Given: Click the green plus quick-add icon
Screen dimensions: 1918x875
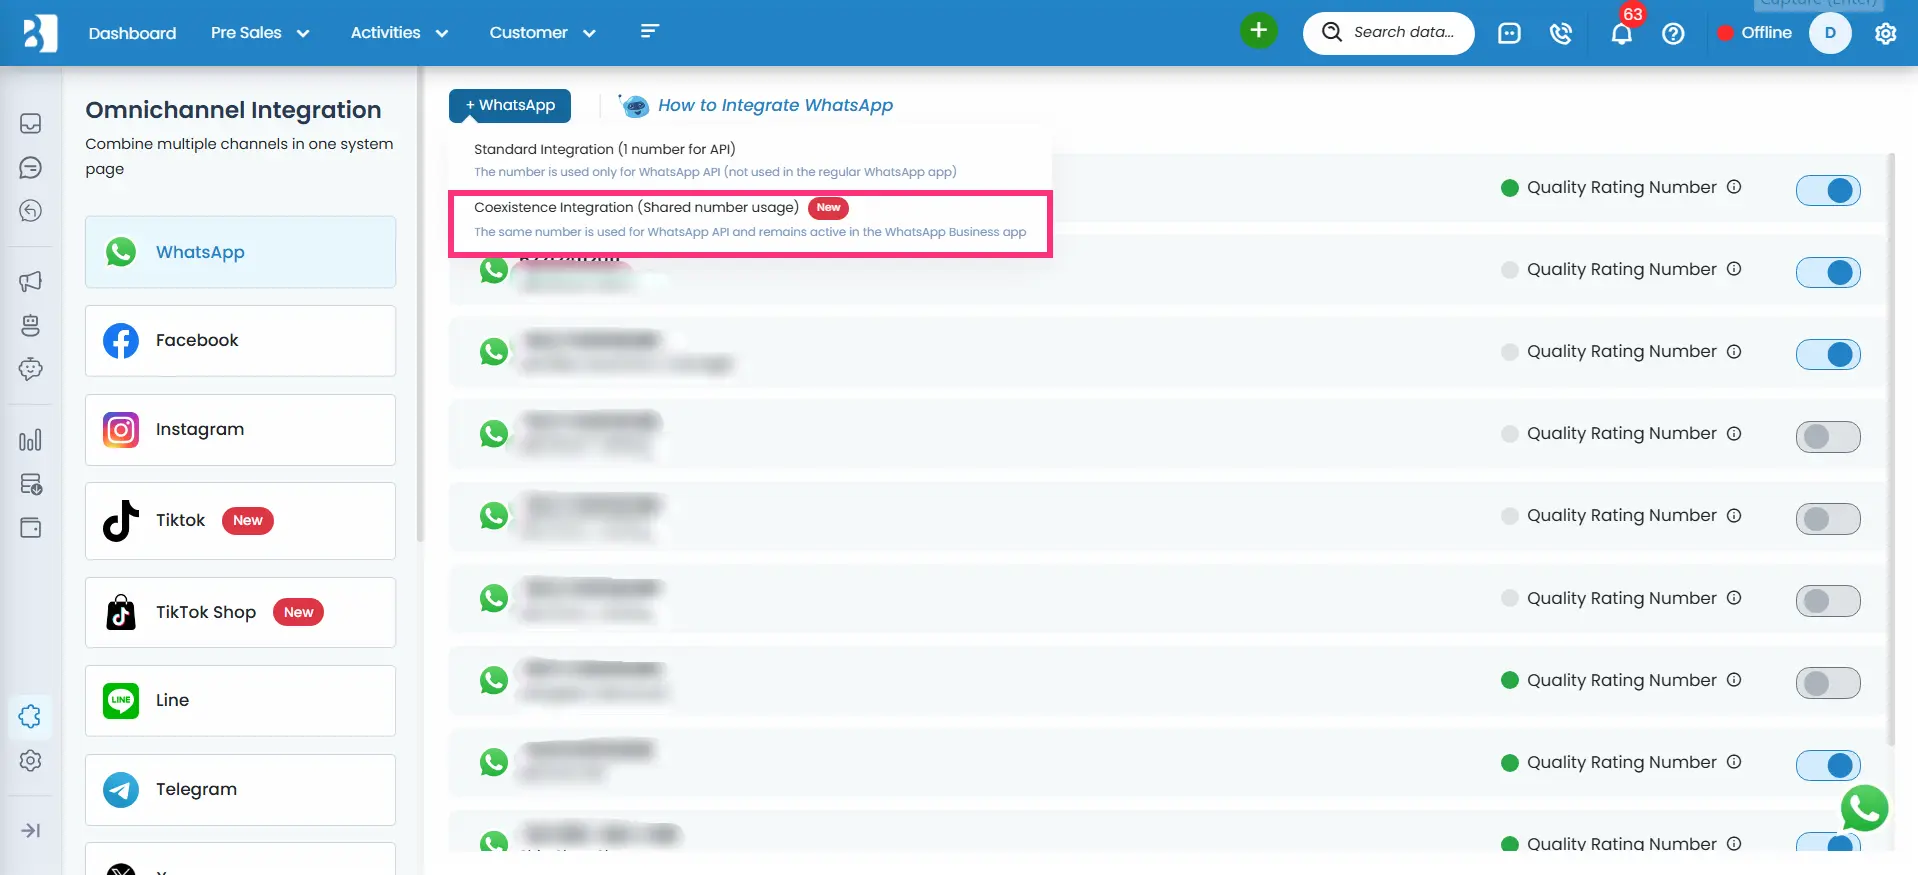Looking at the screenshot, I should point(1258,31).
